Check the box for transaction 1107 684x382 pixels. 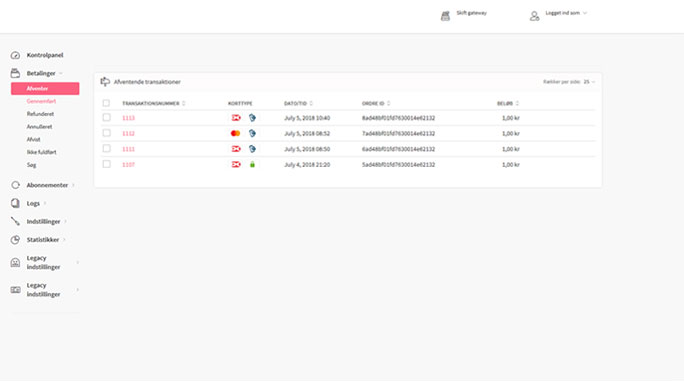106,164
